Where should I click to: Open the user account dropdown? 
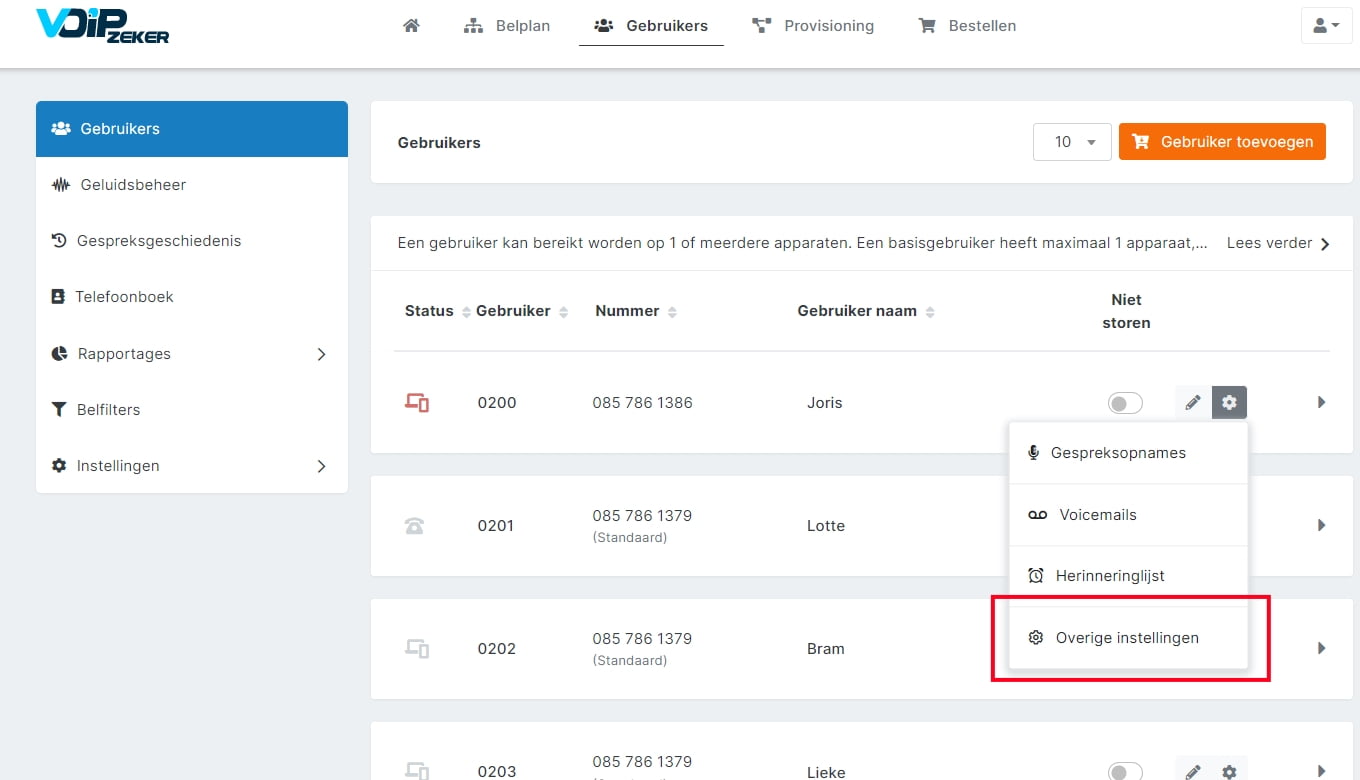point(1326,26)
